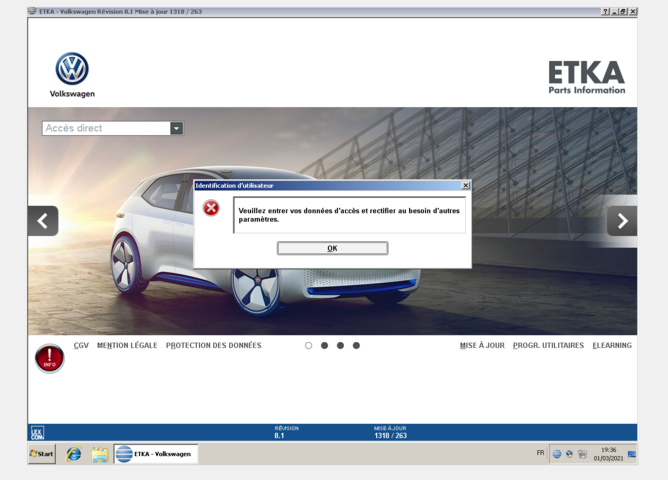Close the Identification d'utilisateur dialog
The image size is (668, 480).
click(x=466, y=186)
